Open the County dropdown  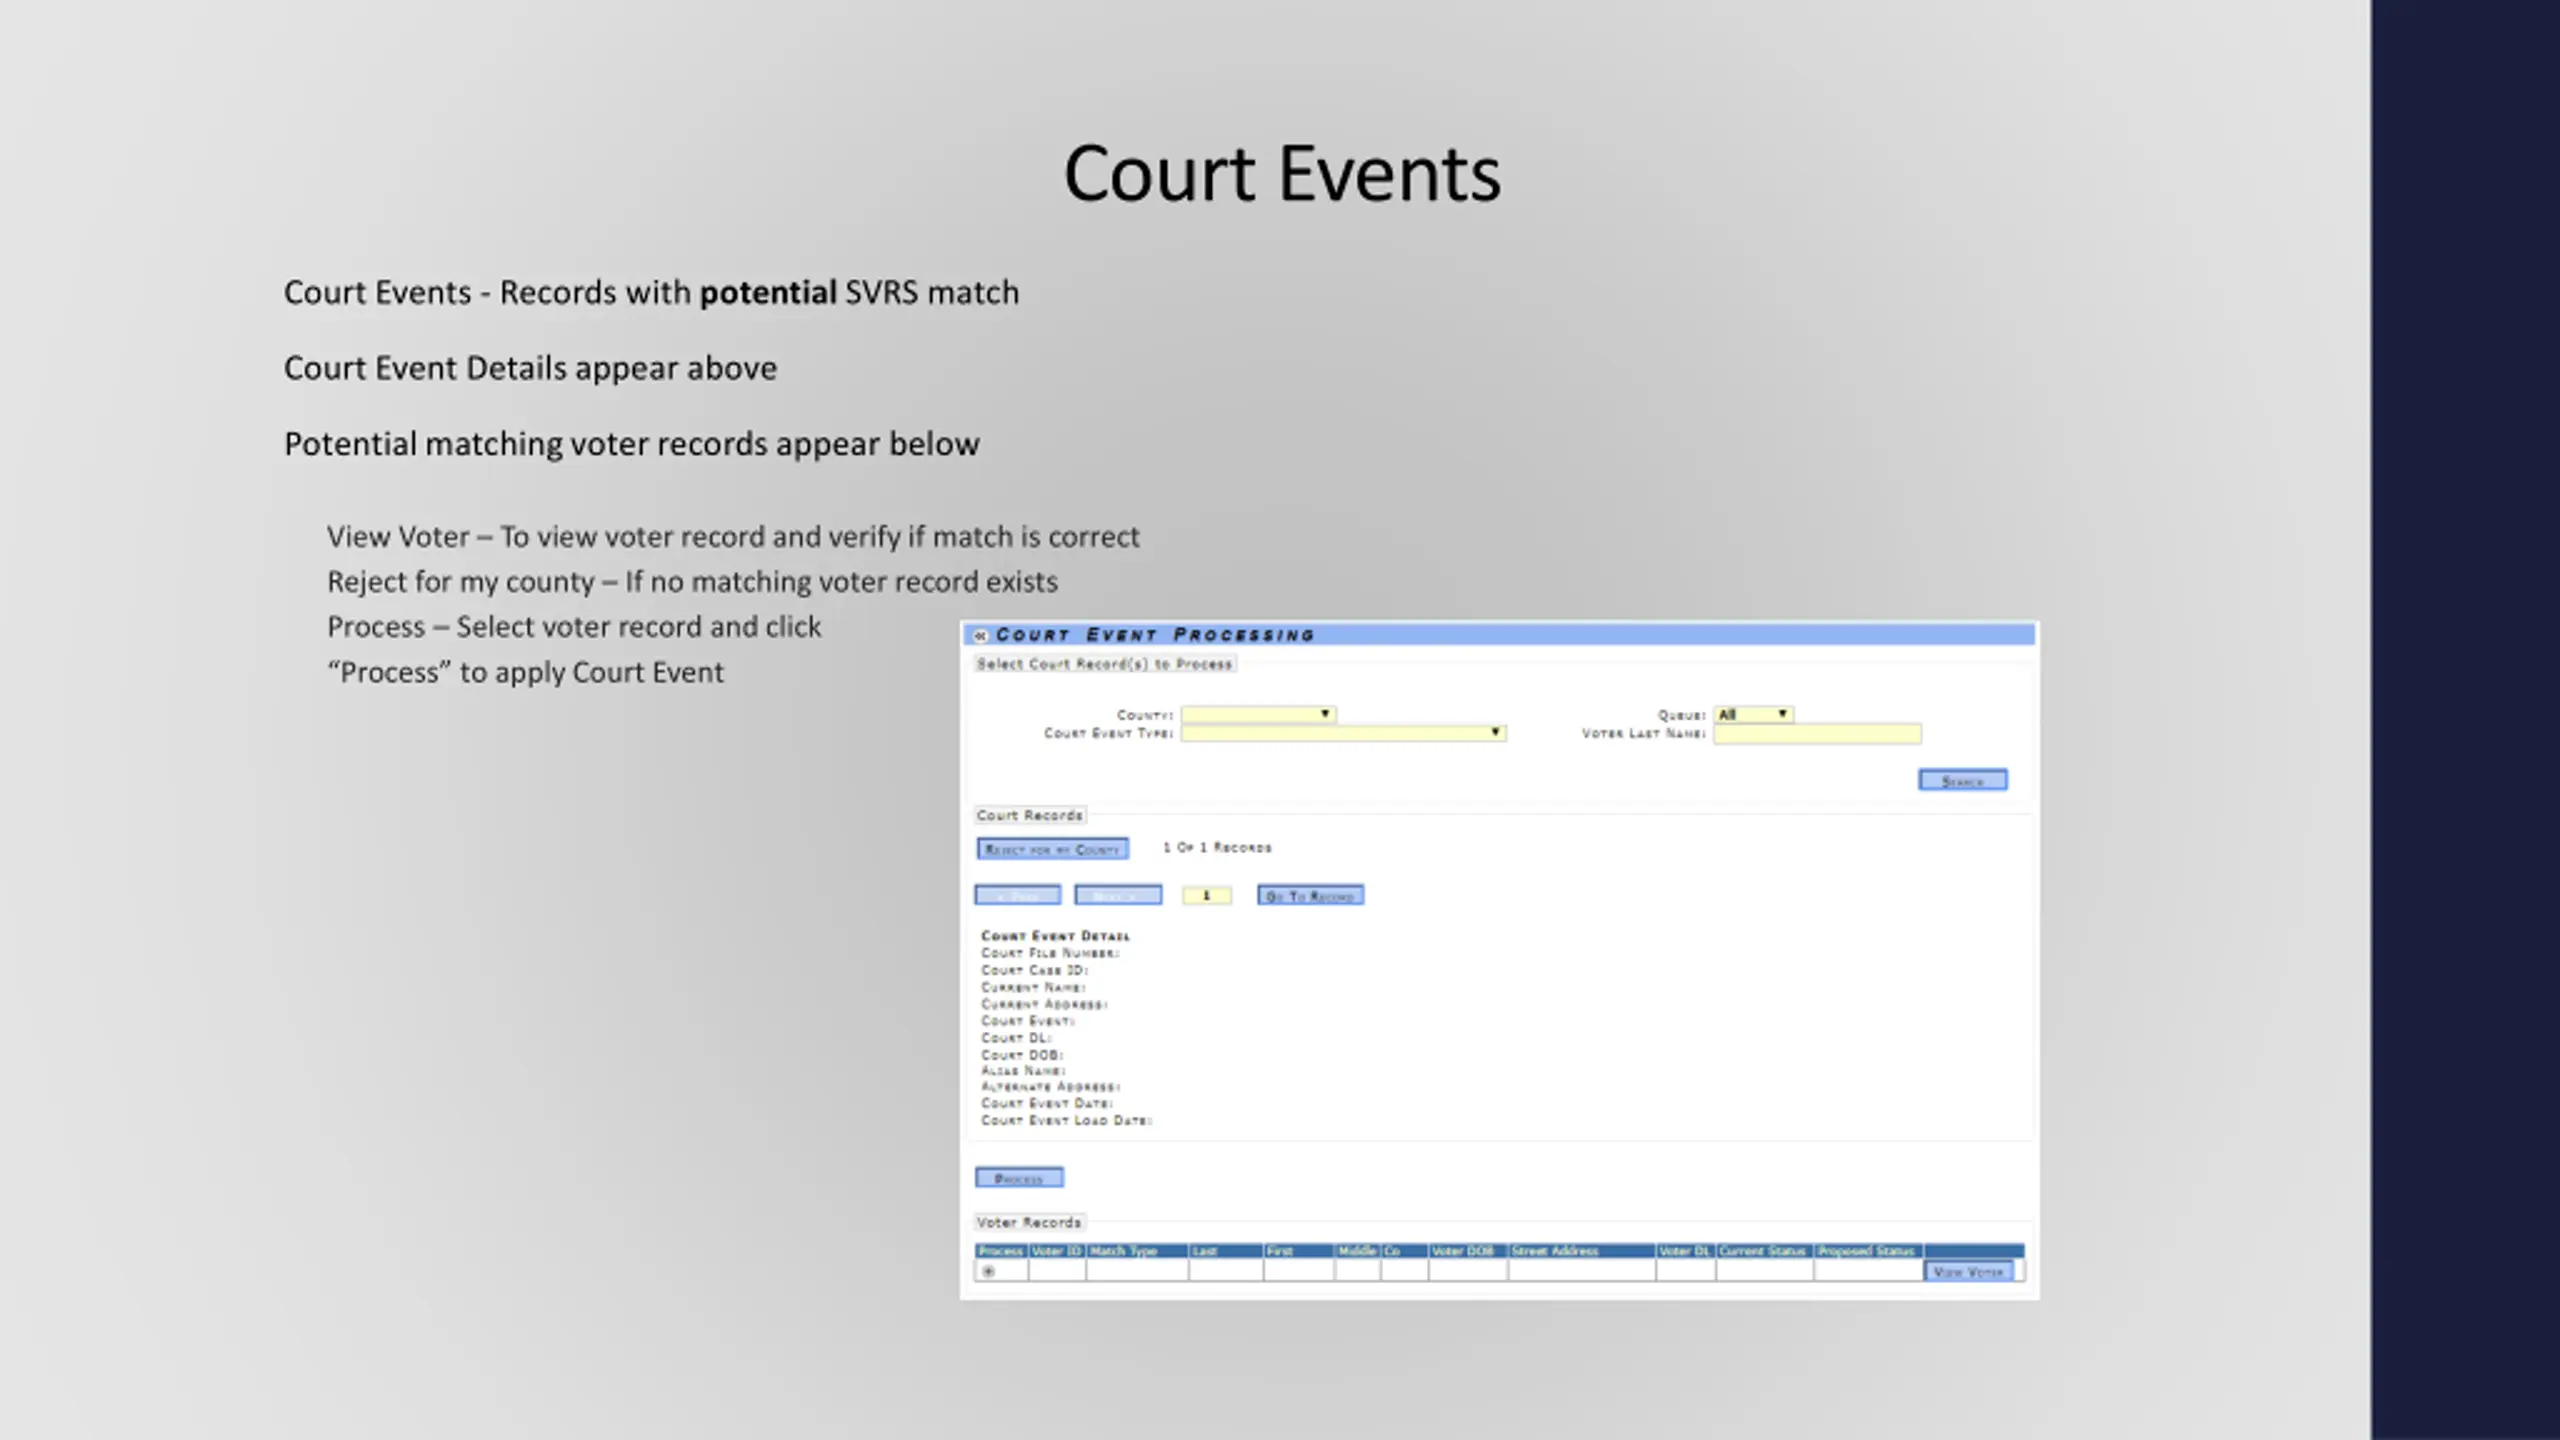[x=1258, y=714]
